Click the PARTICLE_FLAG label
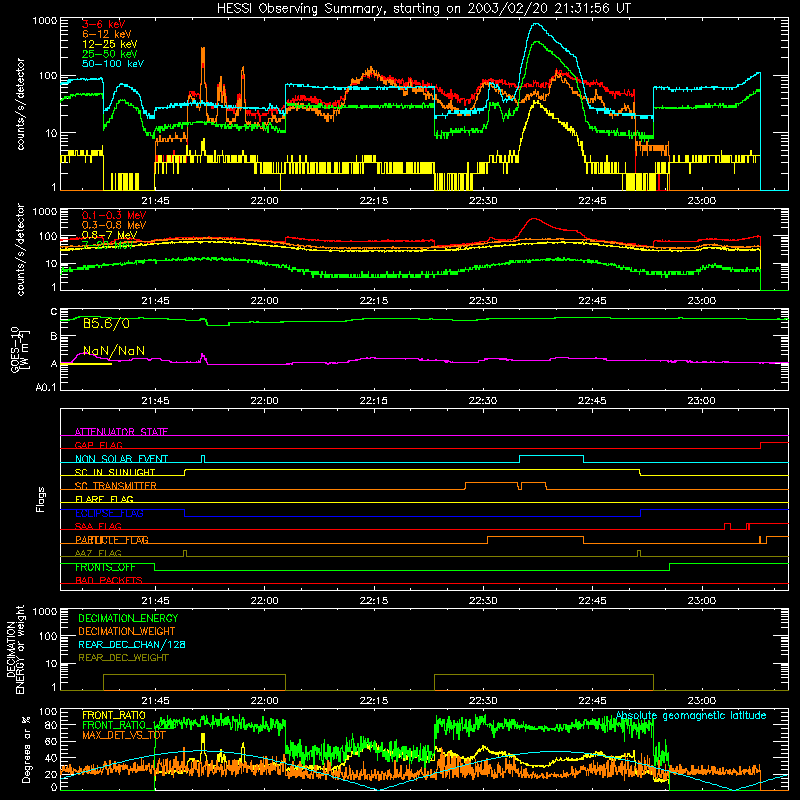 [112, 540]
